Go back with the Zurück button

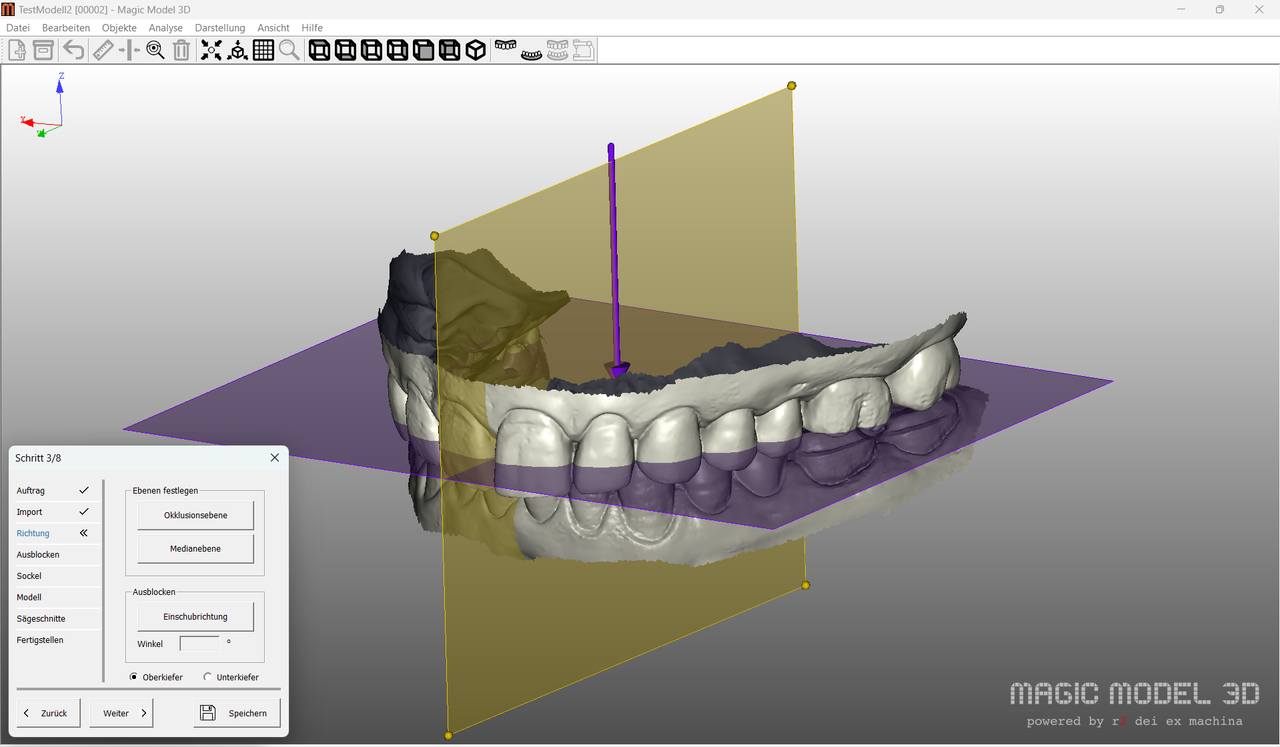(49, 713)
